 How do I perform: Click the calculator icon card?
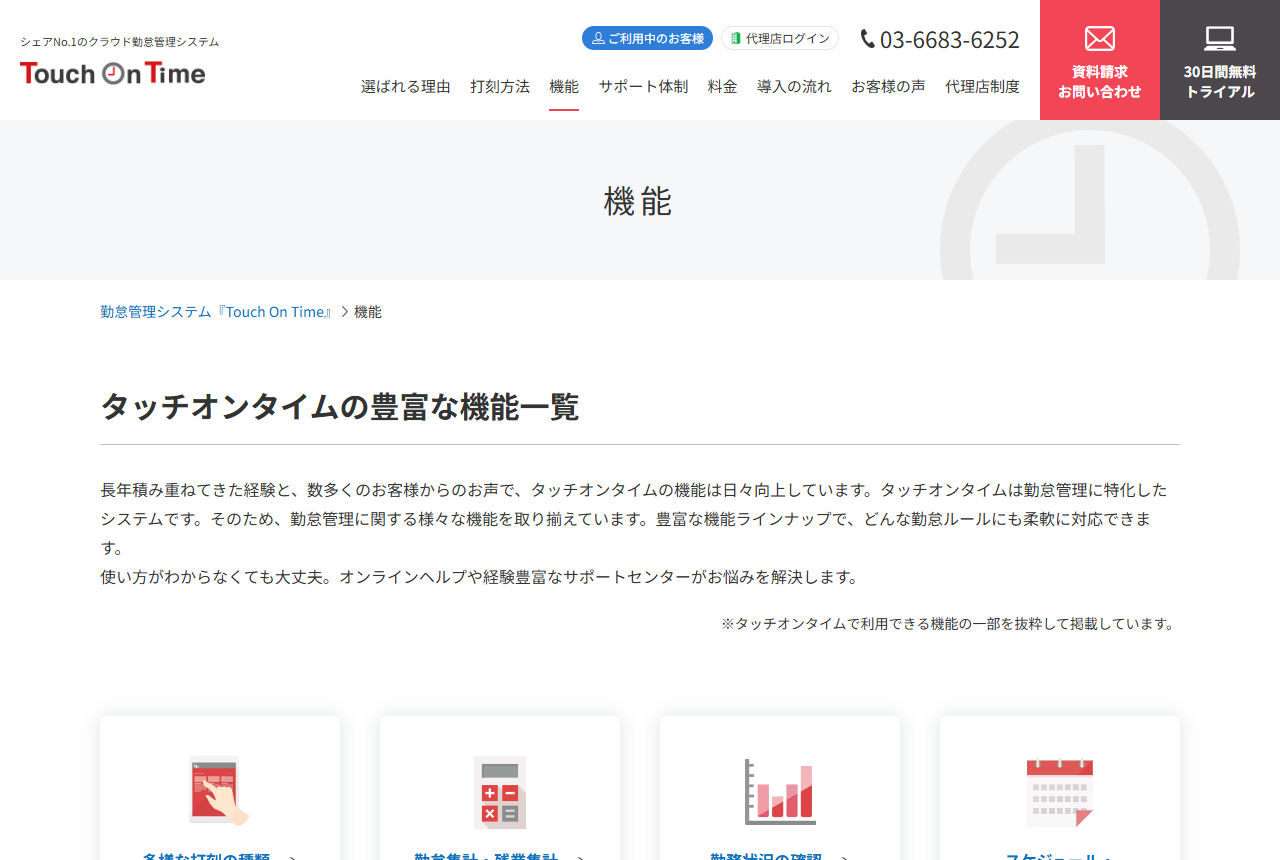coord(500,791)
